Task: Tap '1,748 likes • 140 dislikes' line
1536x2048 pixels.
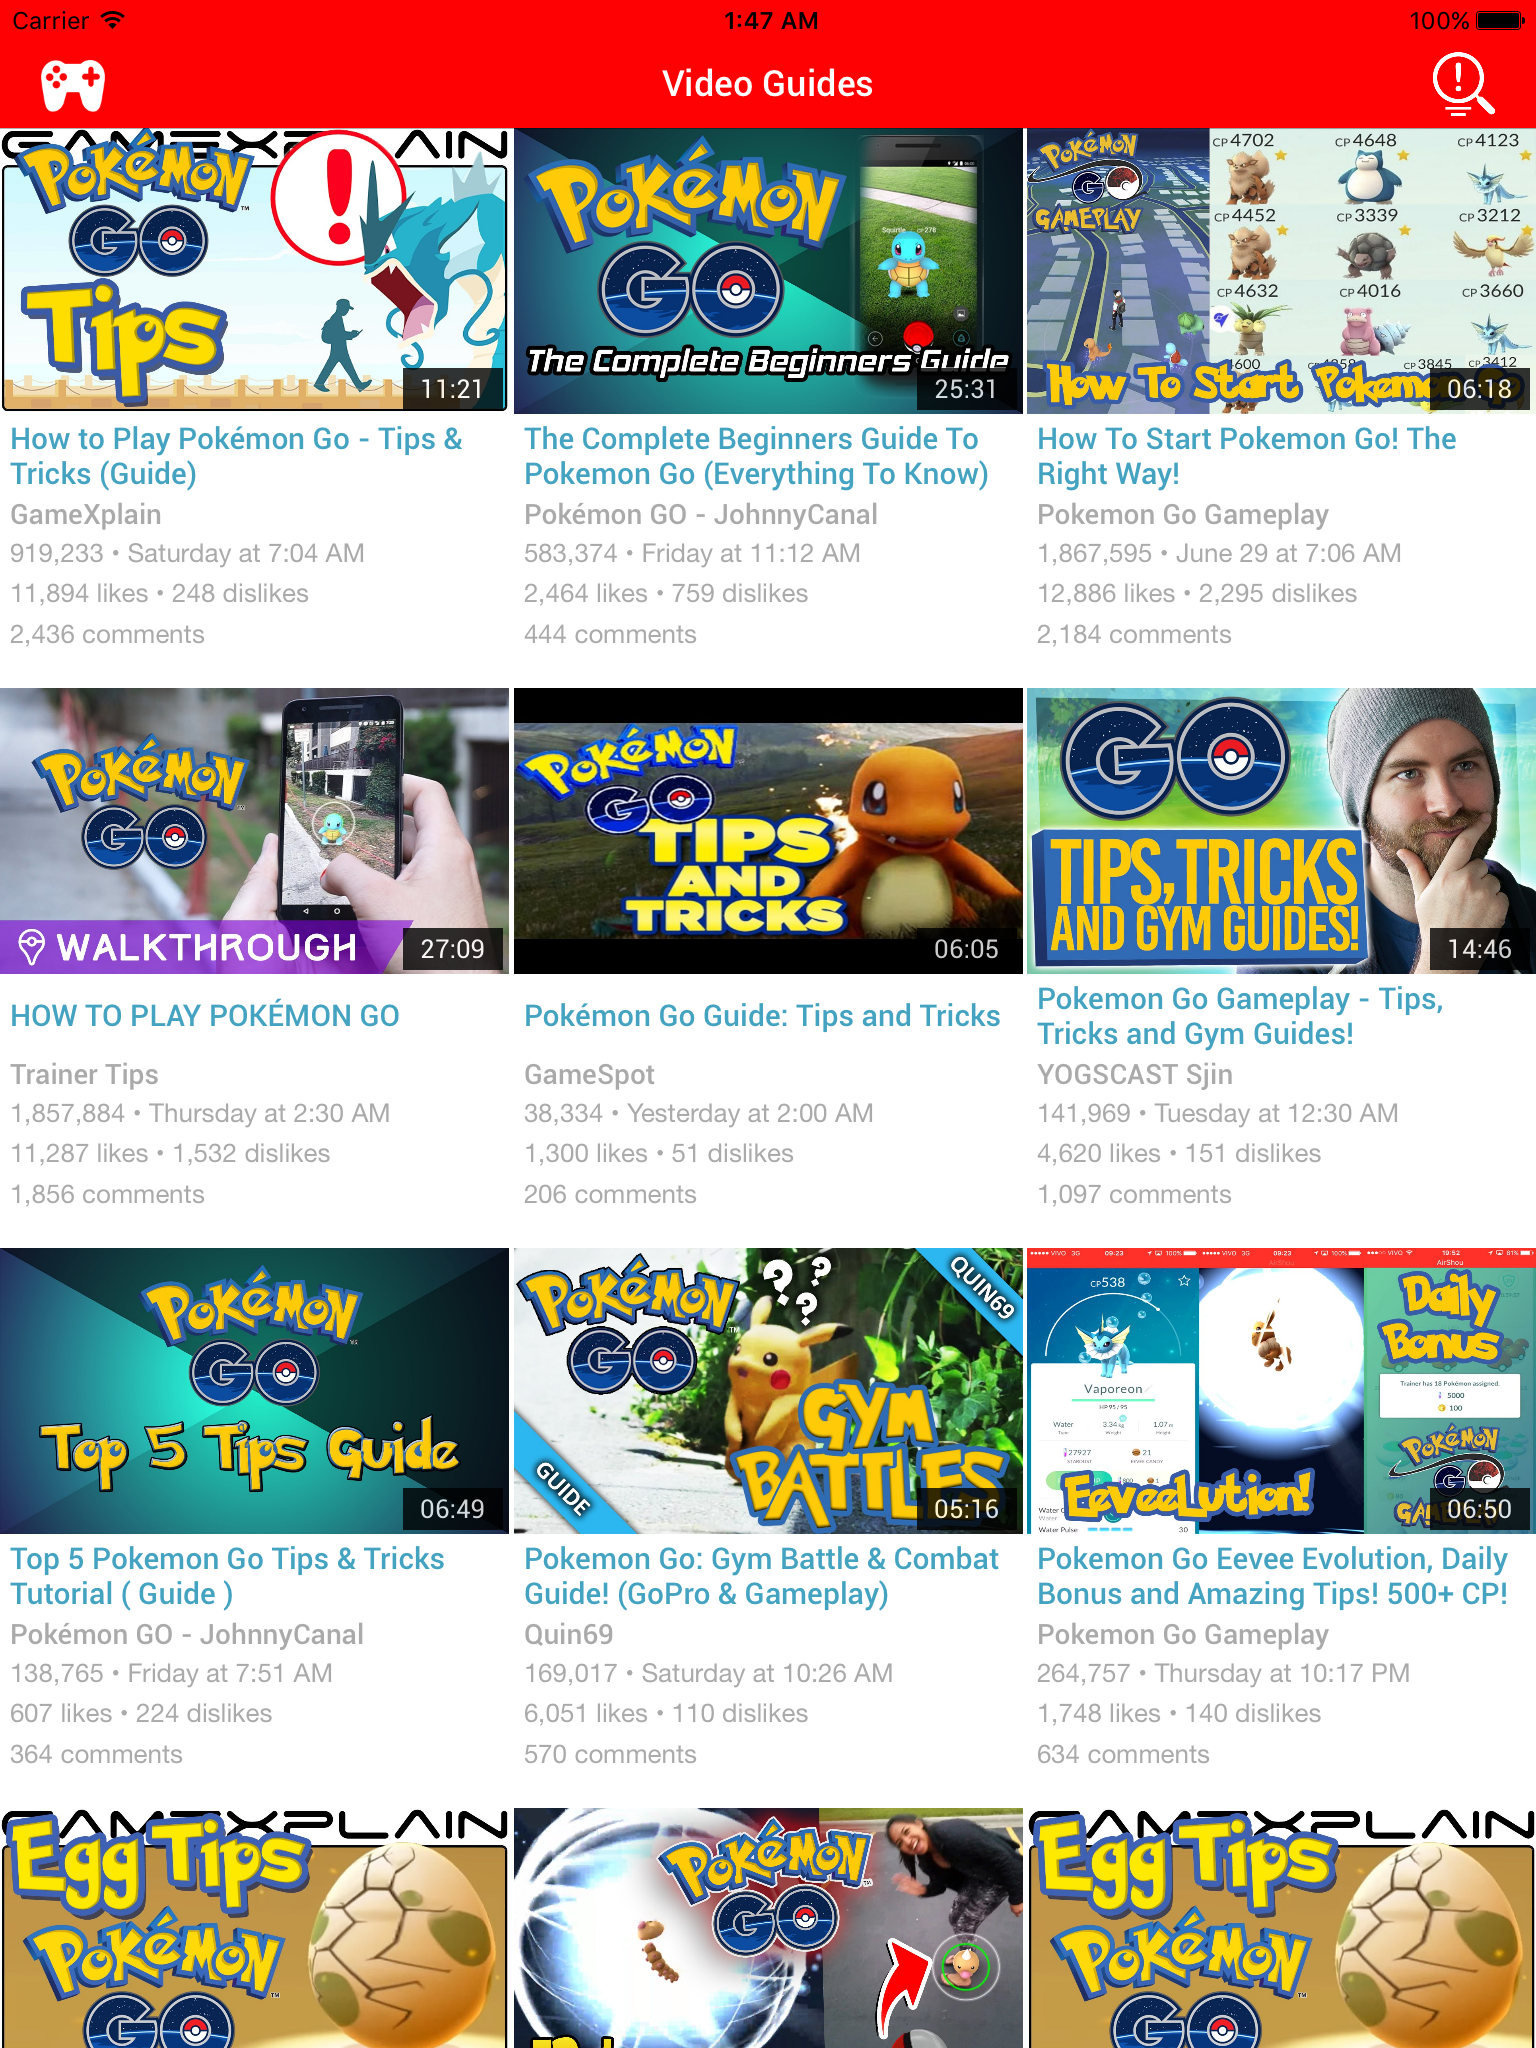Action: click(x=1179, y=1714)
